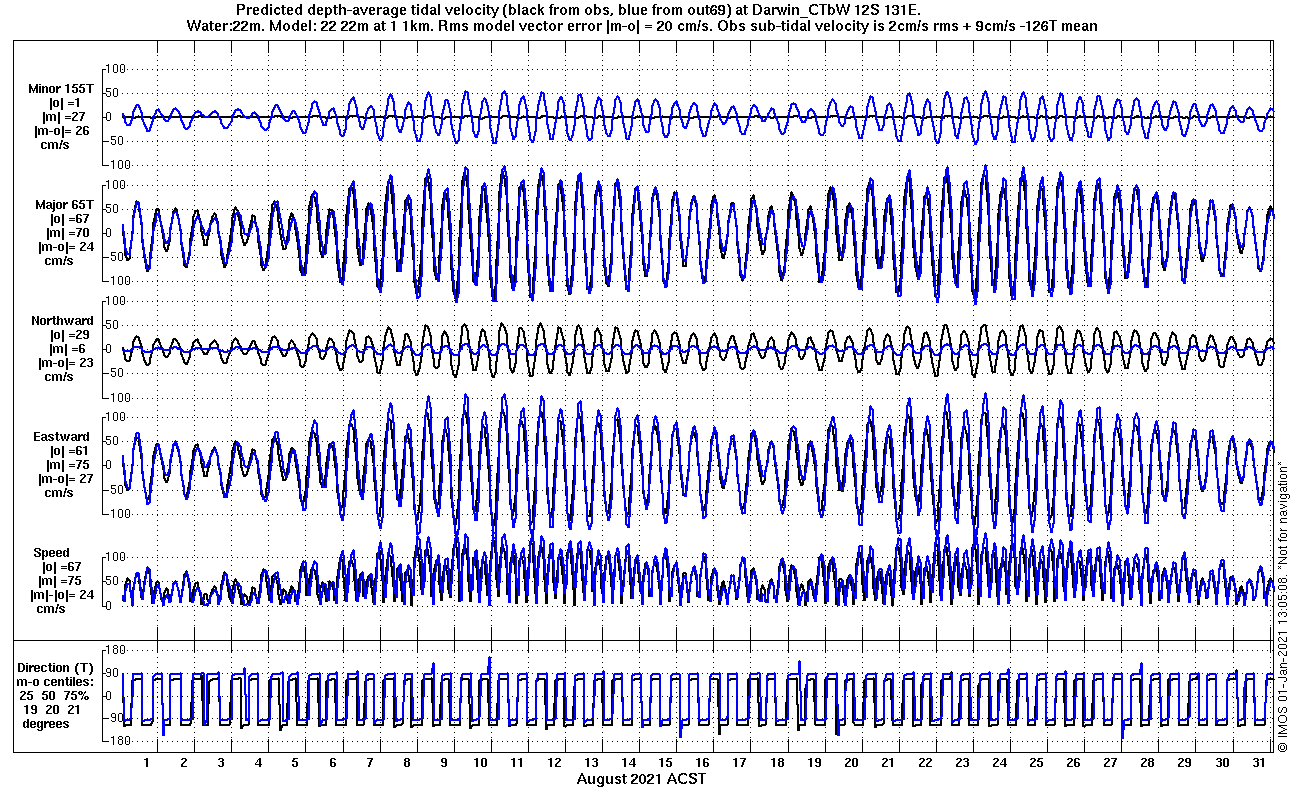Click day tick label '31' on the time axis
Viewport: 1300px width, 800px height.
[x=1258, y=763]
